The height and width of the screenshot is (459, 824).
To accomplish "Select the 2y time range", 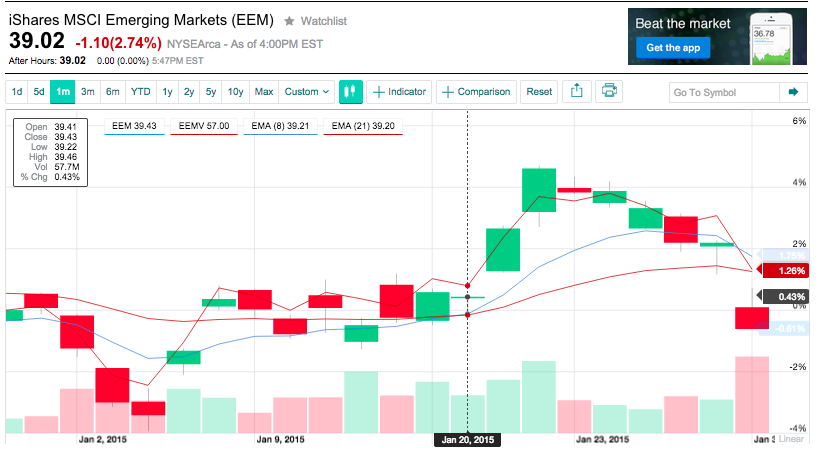I will coord(189,91).
